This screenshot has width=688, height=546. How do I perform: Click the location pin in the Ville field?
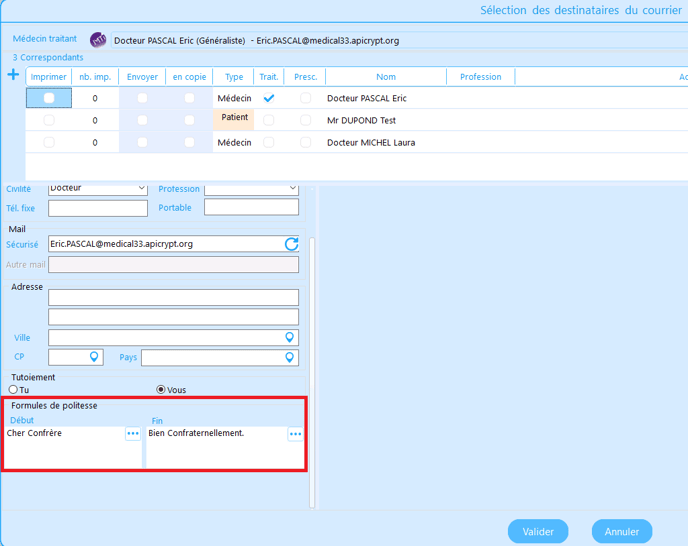click(x=290, y=337)
